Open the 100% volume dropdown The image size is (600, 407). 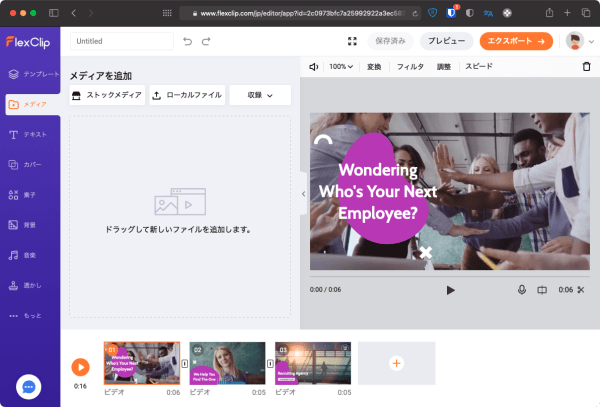click(x=341, y=67)
